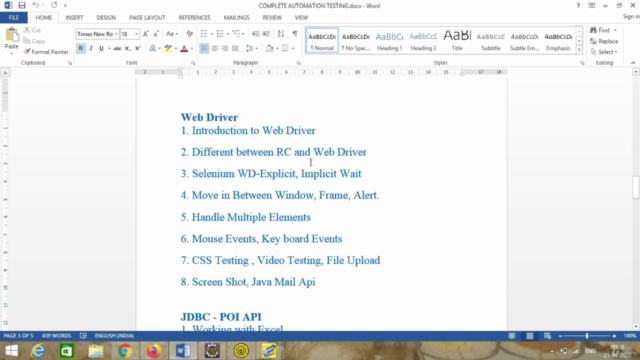The width and height of the screenshot is (640, 360).
Task: Open the font name dropdown
Action: coord(116,34)
